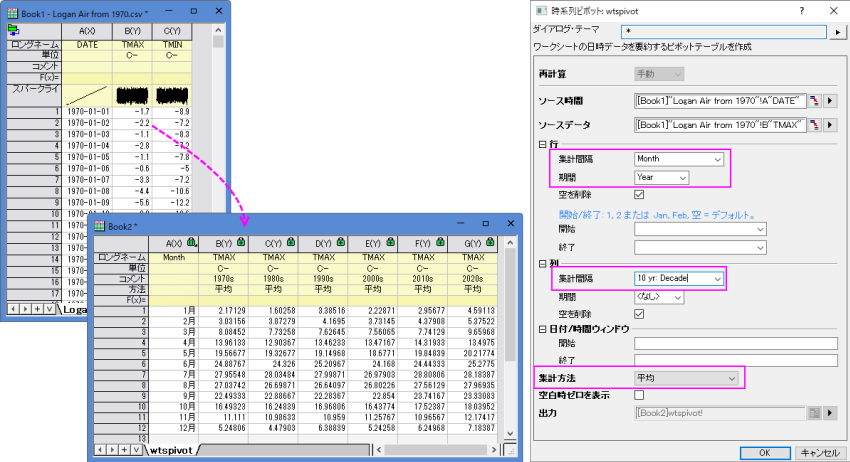Open dialog theme flyout arrow
Image resolution: width=850 pixels, height=462 pixels.
(838, 32)
